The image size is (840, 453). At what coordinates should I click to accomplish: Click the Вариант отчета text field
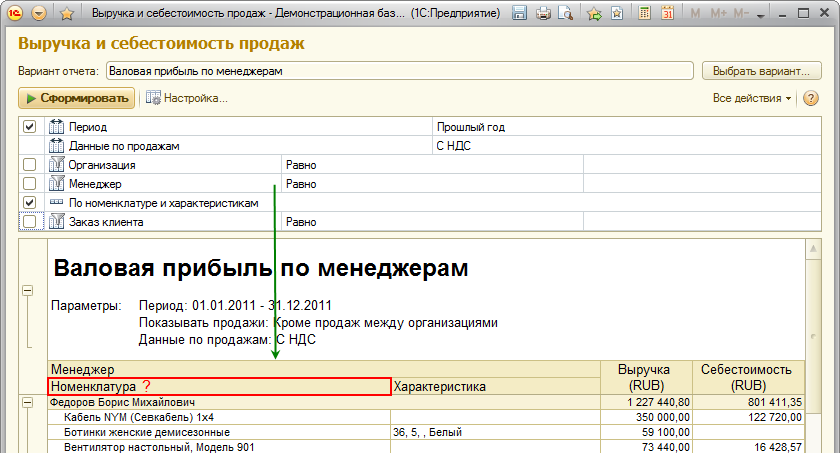tap(398, 72)
